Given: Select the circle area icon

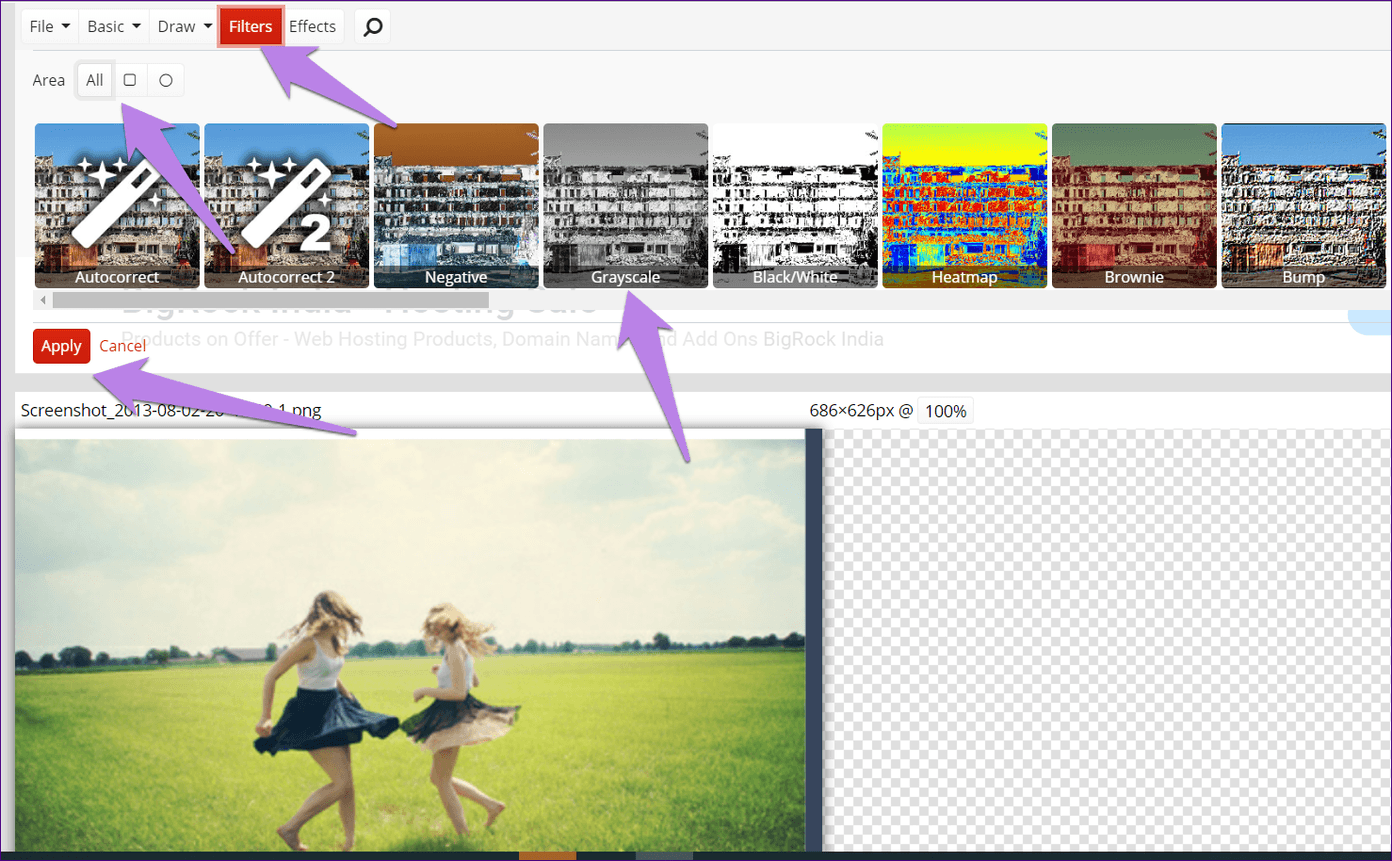Looking at the screenshot, I should (166, 80).
